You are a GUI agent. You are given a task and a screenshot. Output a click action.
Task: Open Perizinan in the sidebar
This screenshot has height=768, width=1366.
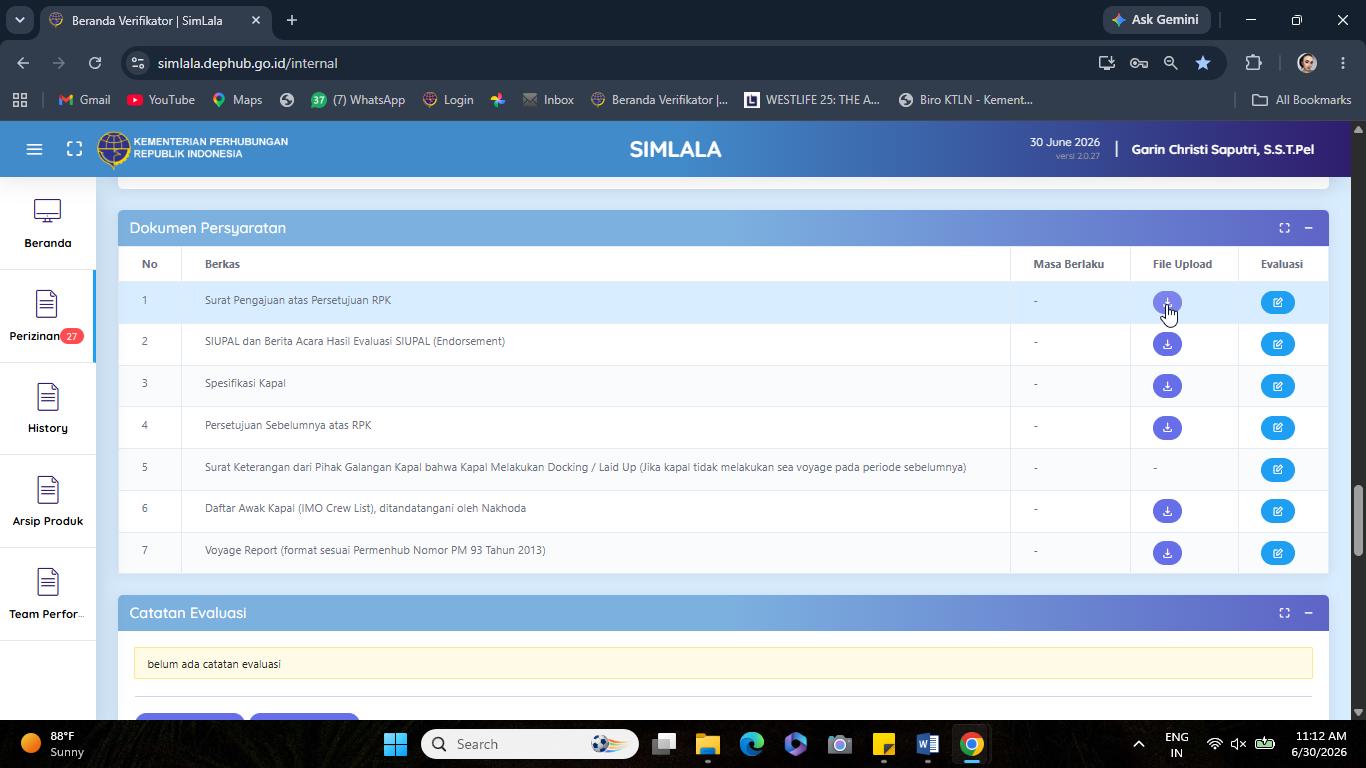click(47, 316)
